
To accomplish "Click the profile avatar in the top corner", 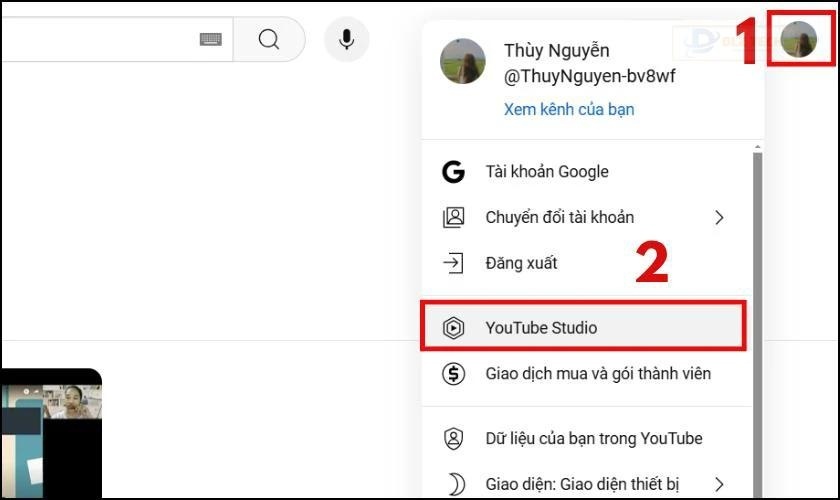I will point(799,39).
